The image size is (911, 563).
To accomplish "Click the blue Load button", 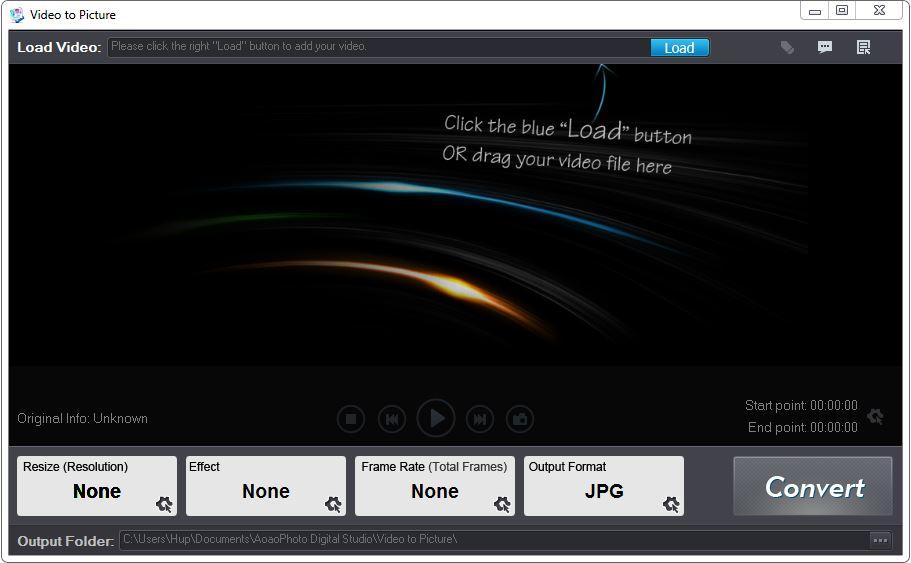I will [x=679, y=48].
